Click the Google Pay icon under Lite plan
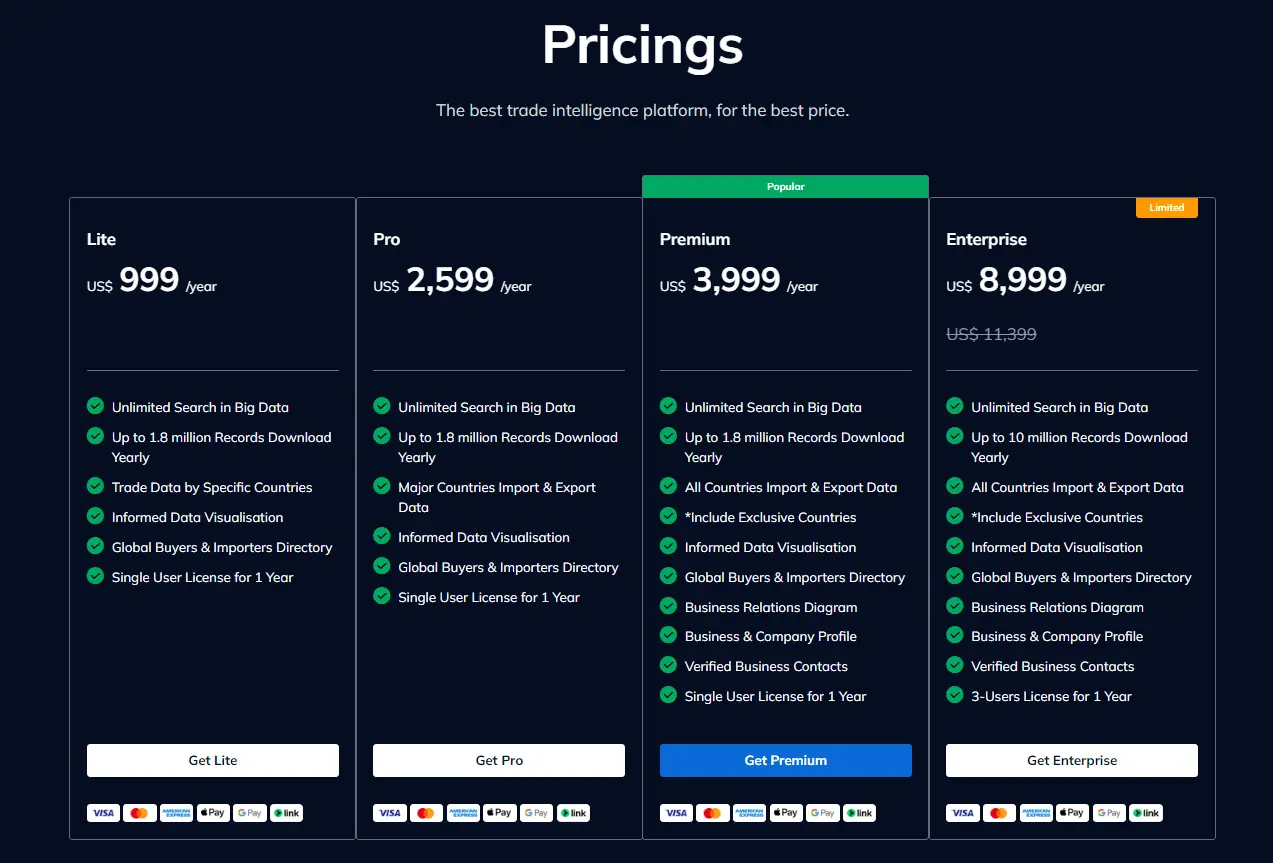1273x863 pixels. [249, 813]
